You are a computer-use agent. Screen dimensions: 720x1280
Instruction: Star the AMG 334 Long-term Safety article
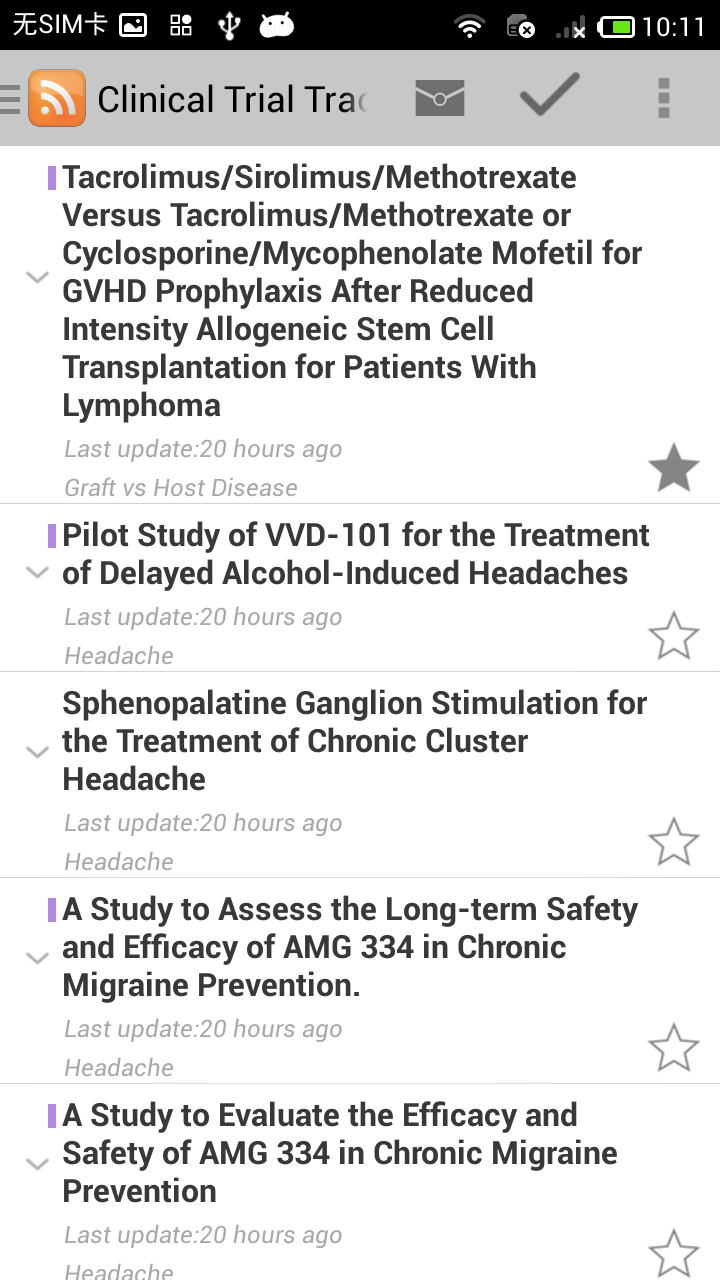[x=673, y=1048]
